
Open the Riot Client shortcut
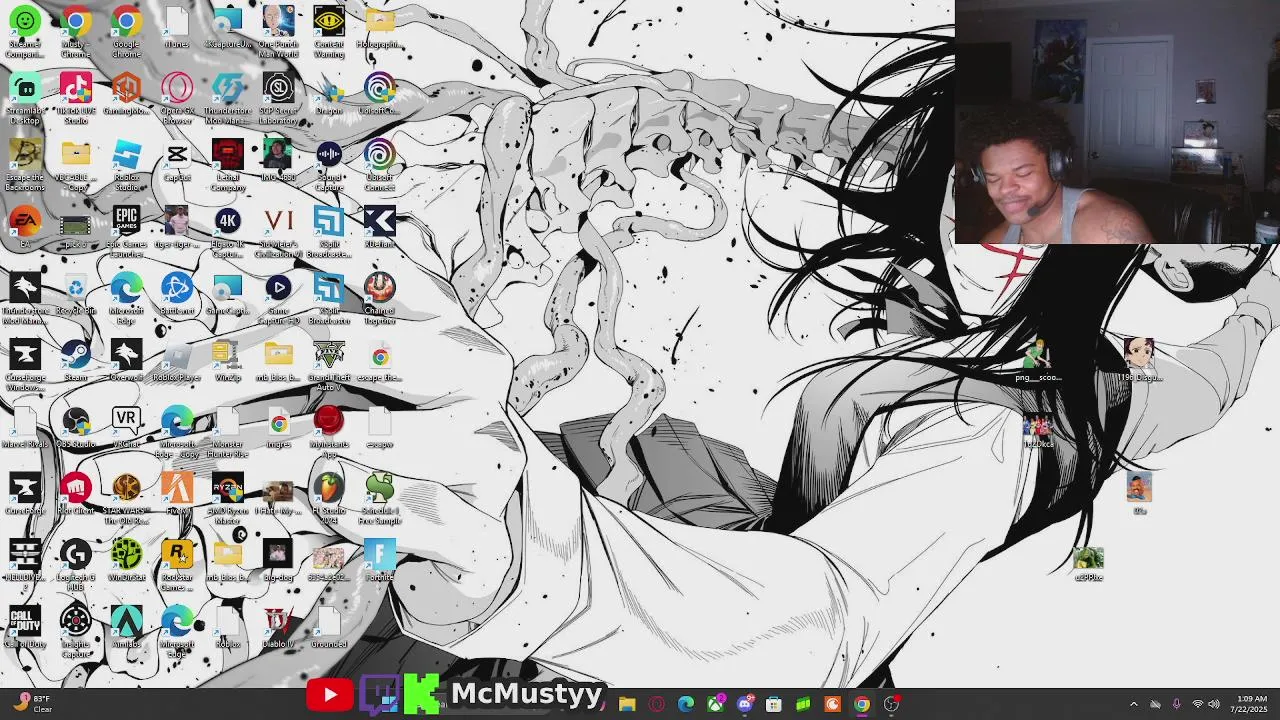tap(76, 494)
